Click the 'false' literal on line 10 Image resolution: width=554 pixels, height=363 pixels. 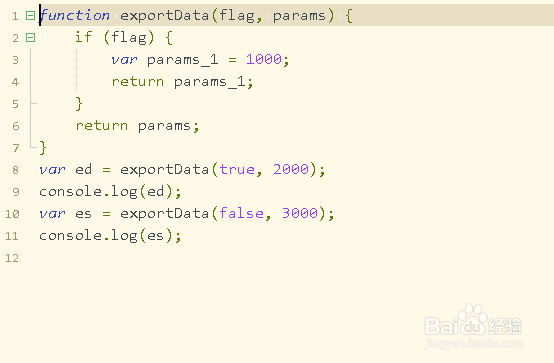[x=242, y=213]
